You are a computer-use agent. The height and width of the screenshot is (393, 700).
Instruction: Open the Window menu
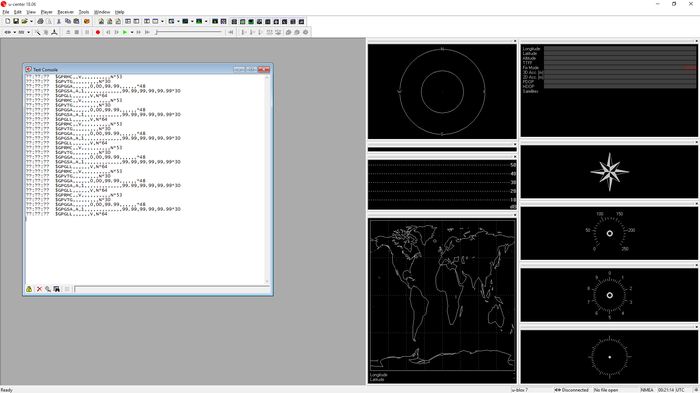click(x=102, y=12)
